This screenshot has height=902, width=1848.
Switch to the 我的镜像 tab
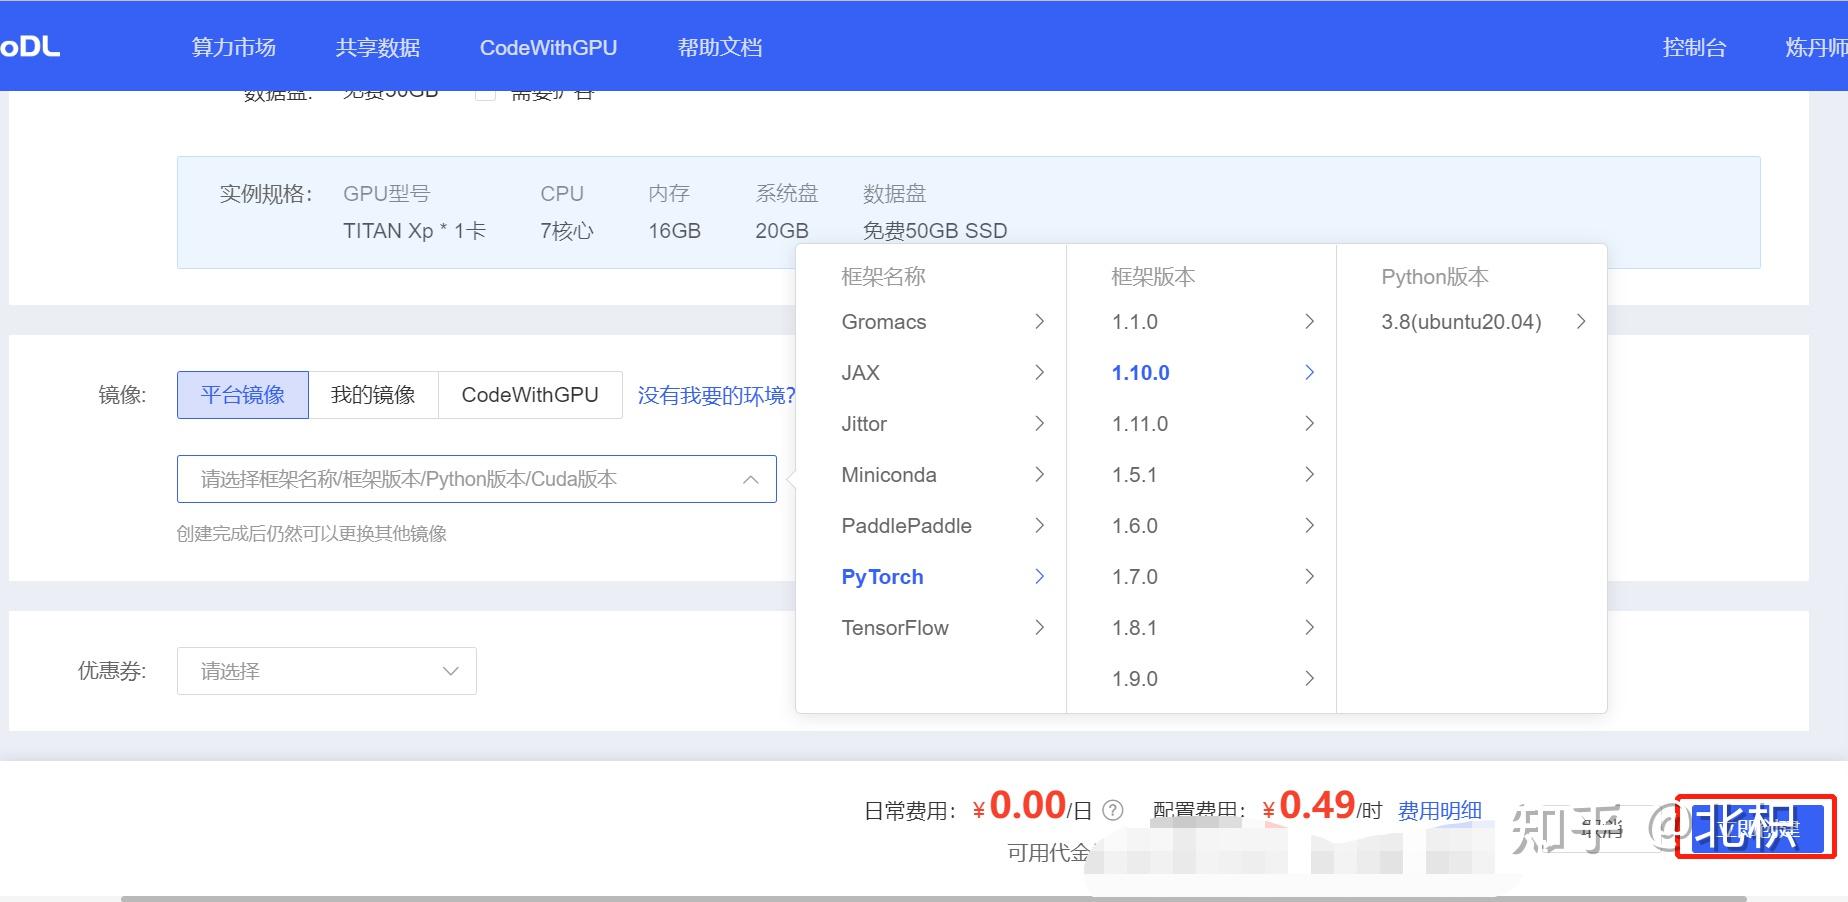(374, 394)
